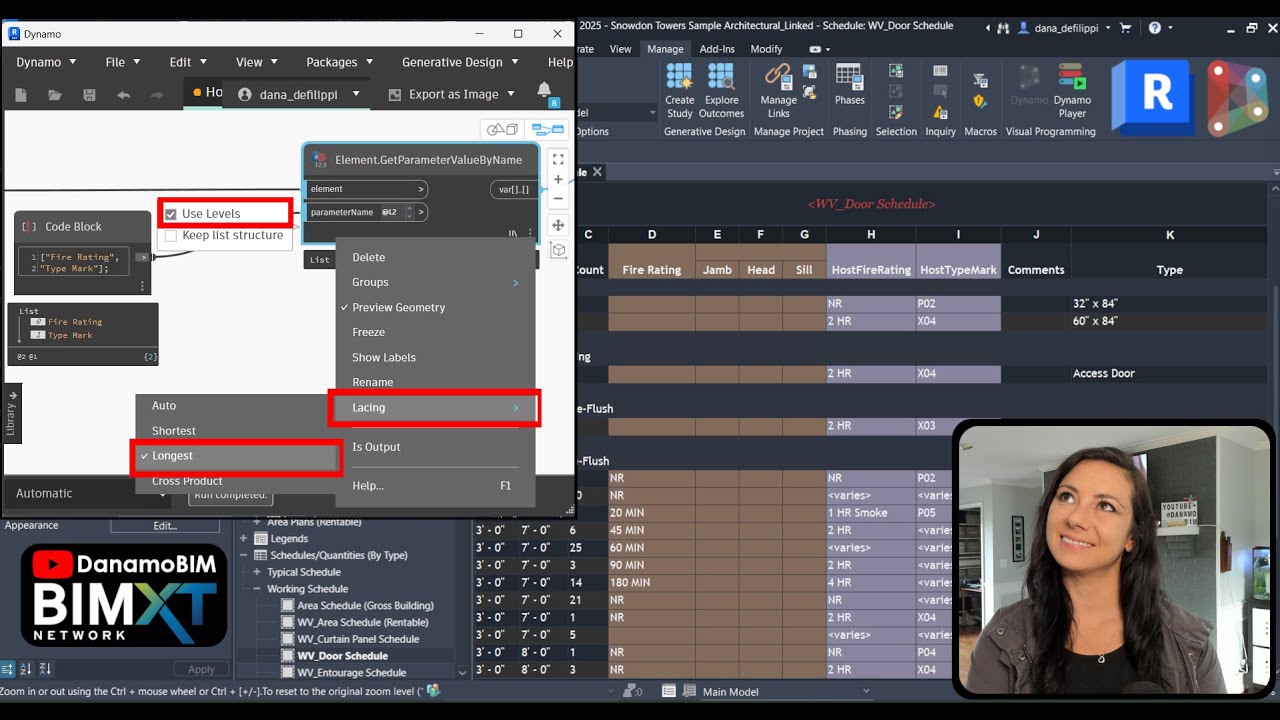Activate the Pan tool in Dynamo canvas
The width and height of the screenshot is (1280, 720).
558,225
